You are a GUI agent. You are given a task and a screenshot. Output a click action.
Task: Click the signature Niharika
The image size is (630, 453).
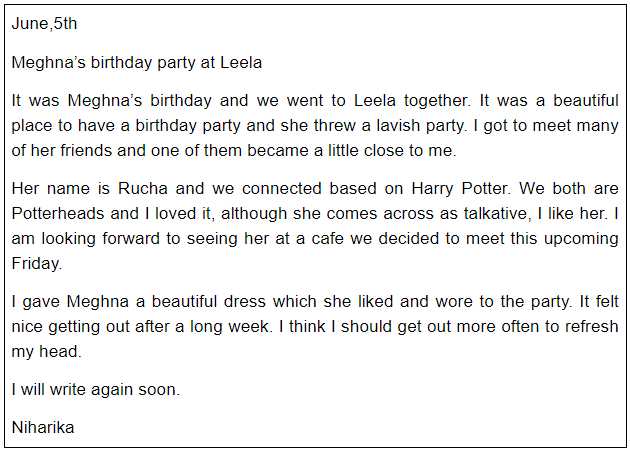point(43,427)
